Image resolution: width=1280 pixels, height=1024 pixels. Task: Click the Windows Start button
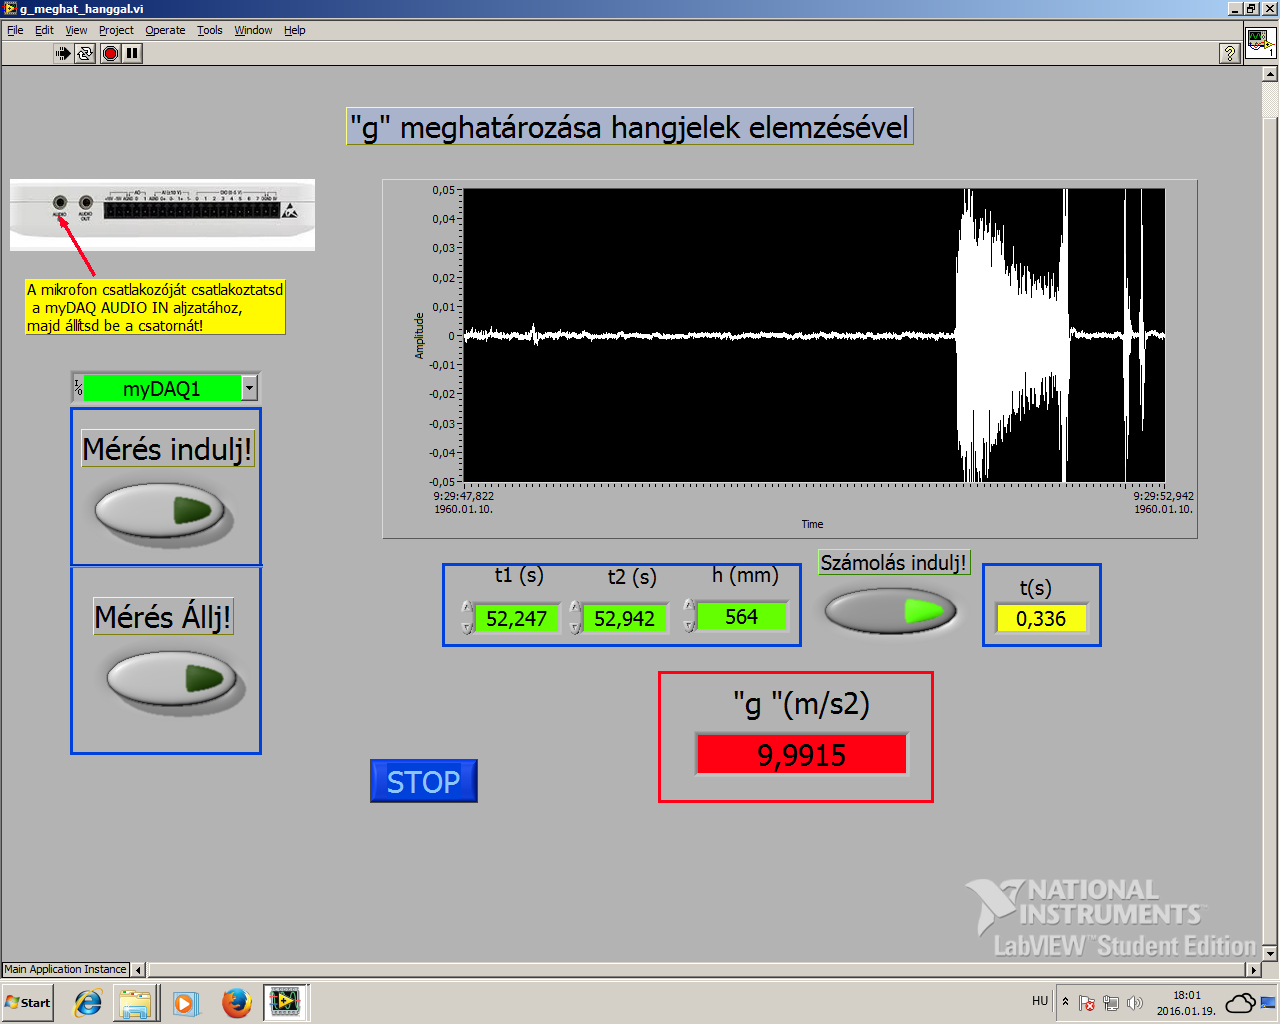click(x=28, y=1002)
